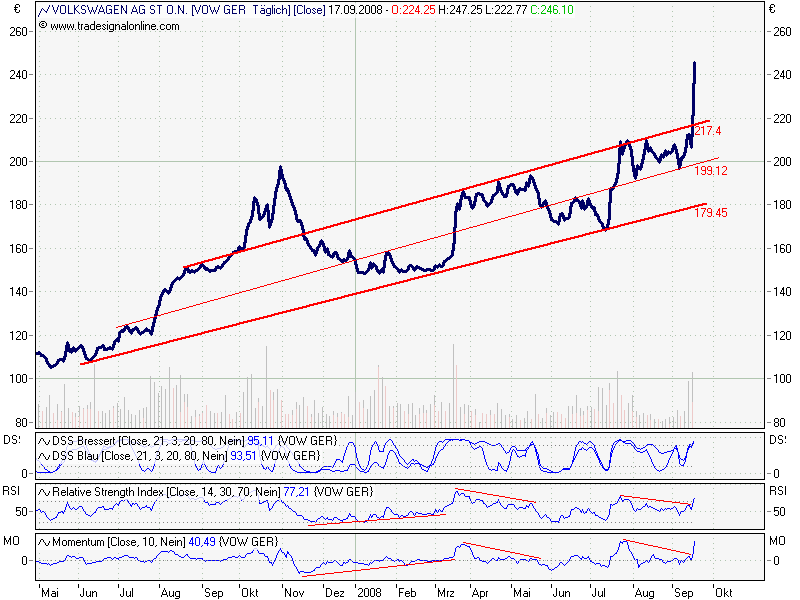Click the Nov month label on time axis

(294, 592)
